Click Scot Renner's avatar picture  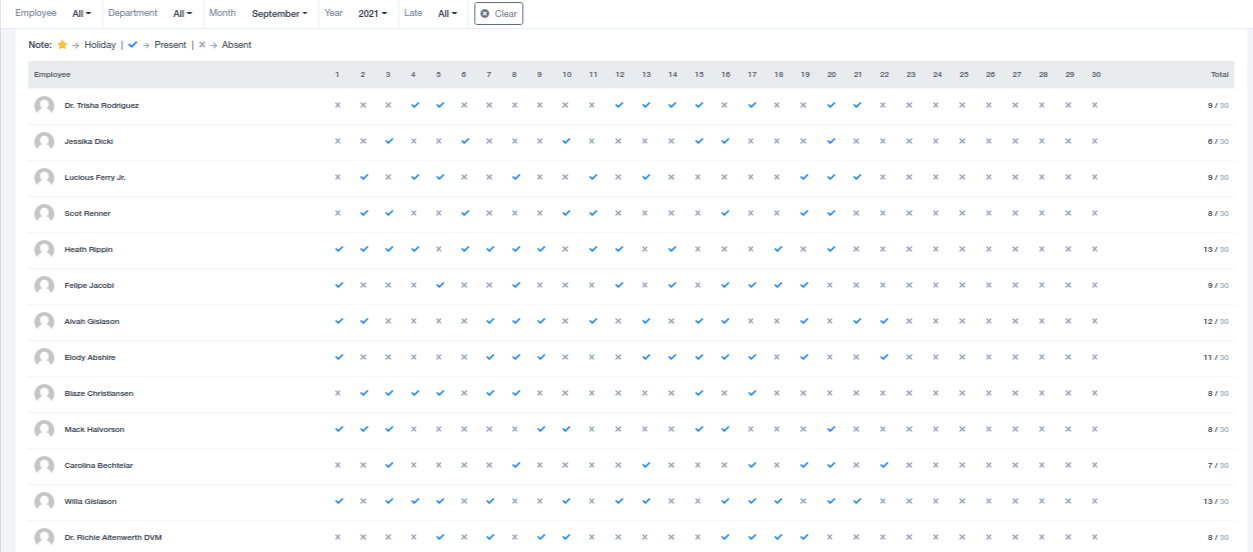[x=44, y=214]
